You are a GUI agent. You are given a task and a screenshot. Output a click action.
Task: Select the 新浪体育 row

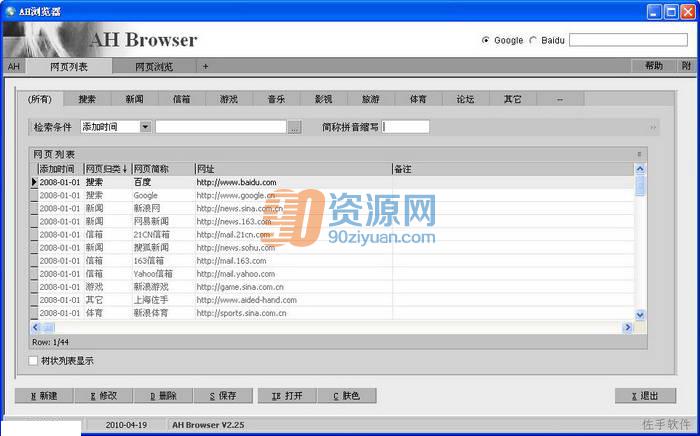tap(332, 313)
